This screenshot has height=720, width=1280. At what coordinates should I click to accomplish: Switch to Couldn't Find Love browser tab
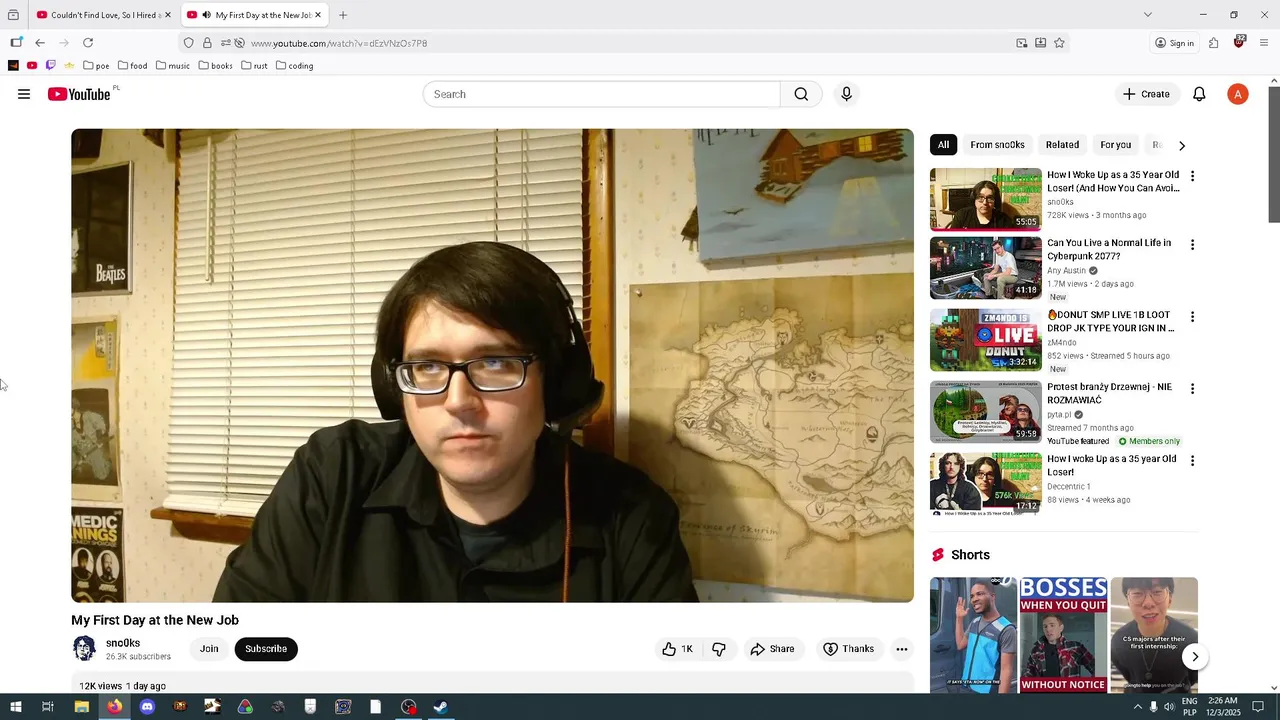click(x=103, y=15)
